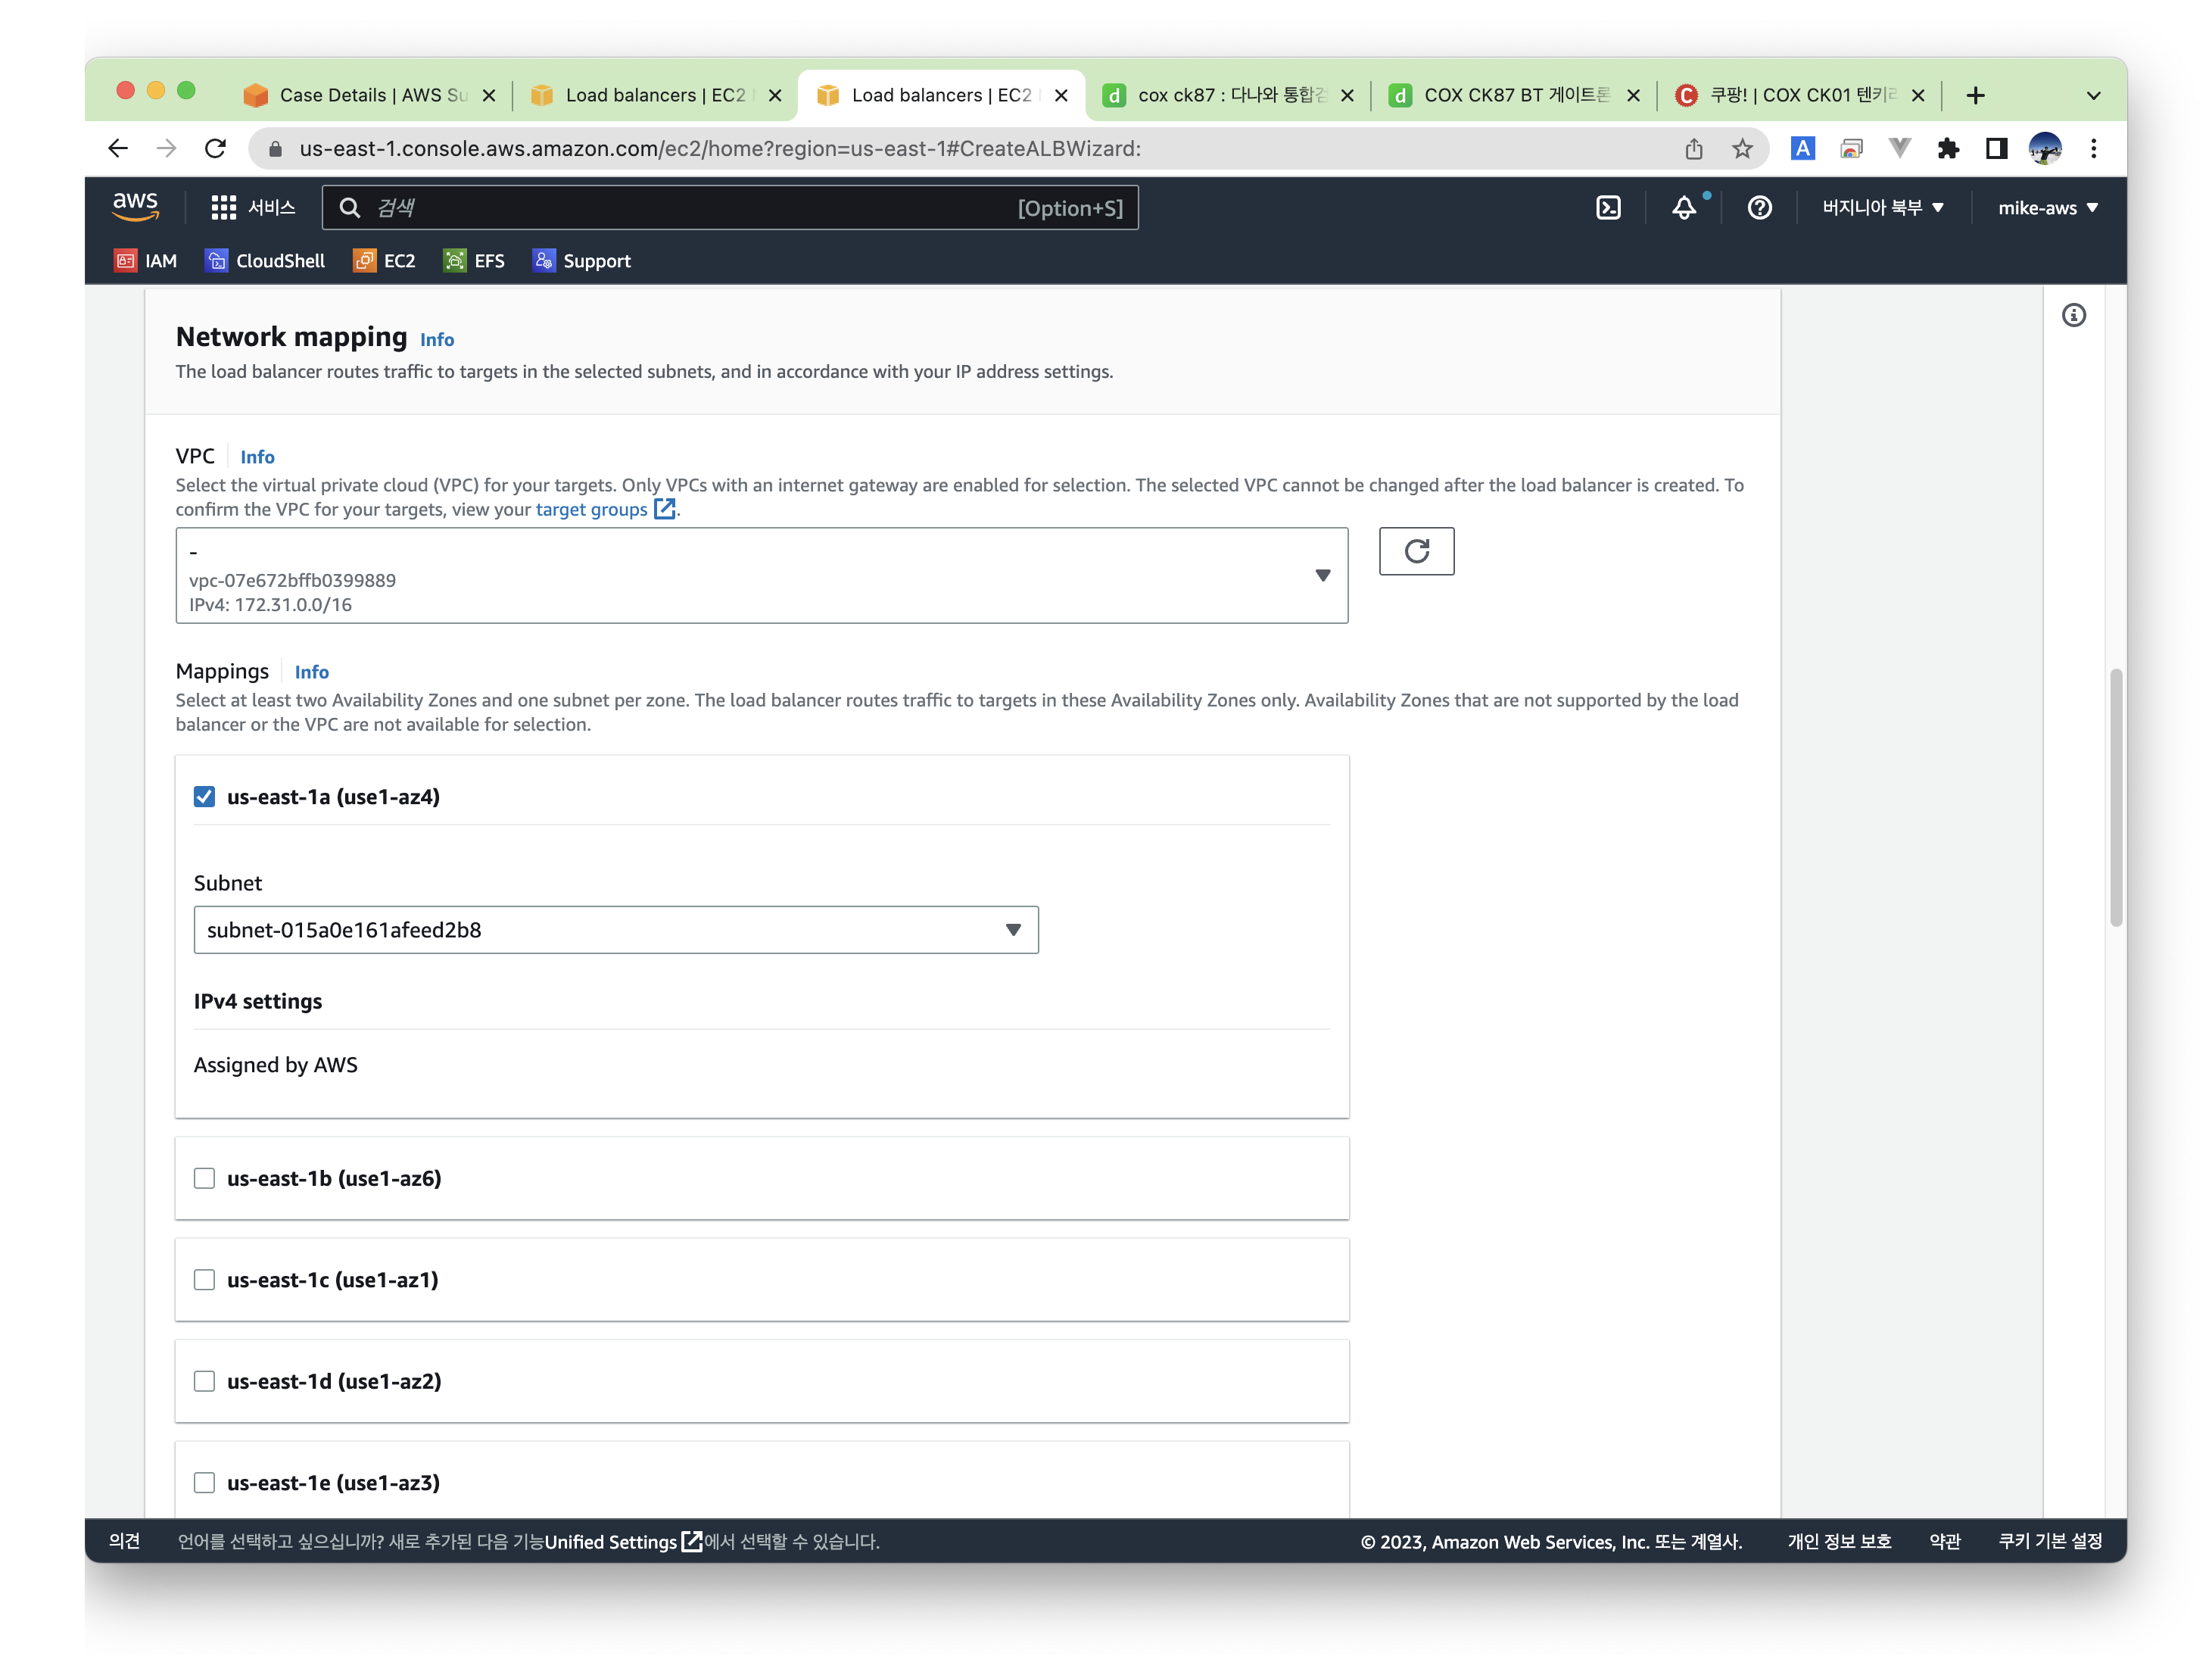2212x1675 pixels.
Task: Expand the subnet-015a0e161afeed2b8 dropdown
Action: pos(615,930)
